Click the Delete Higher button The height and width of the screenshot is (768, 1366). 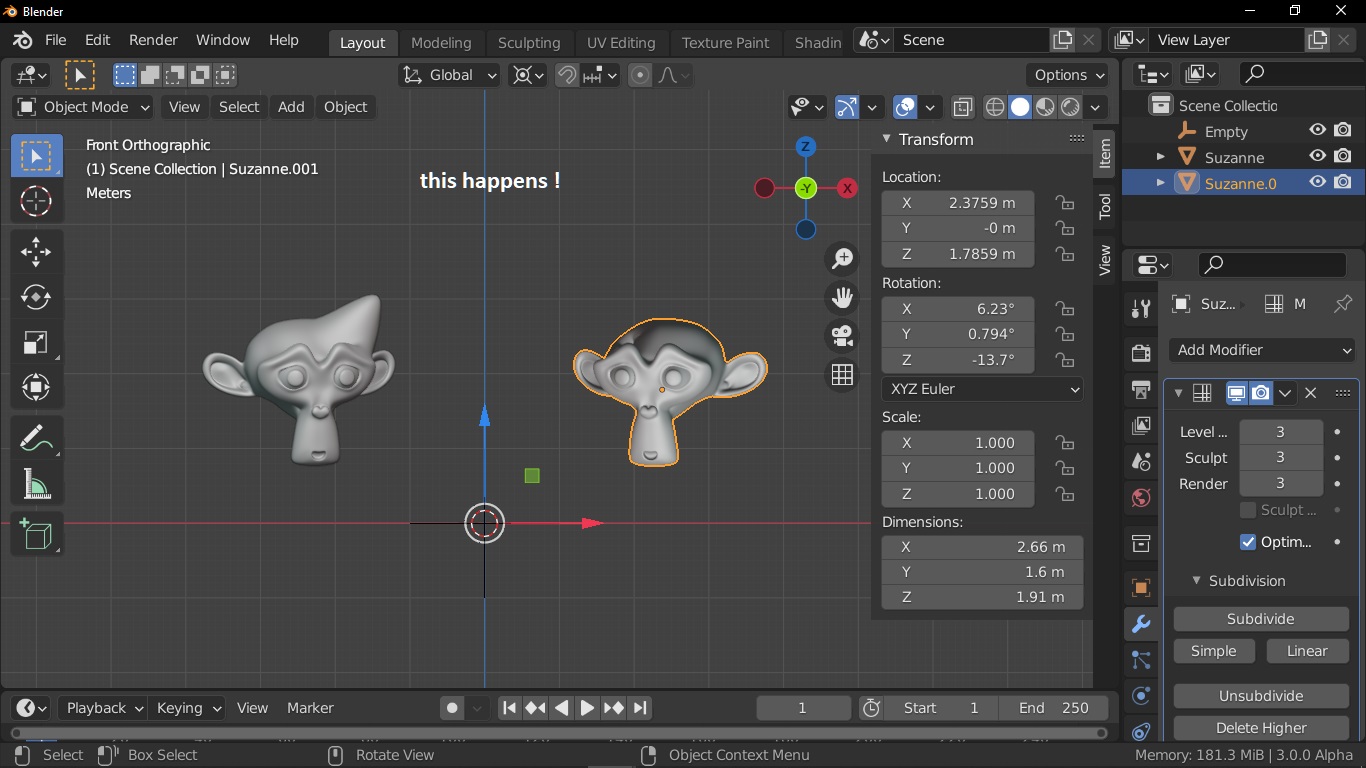[1260, 728]
